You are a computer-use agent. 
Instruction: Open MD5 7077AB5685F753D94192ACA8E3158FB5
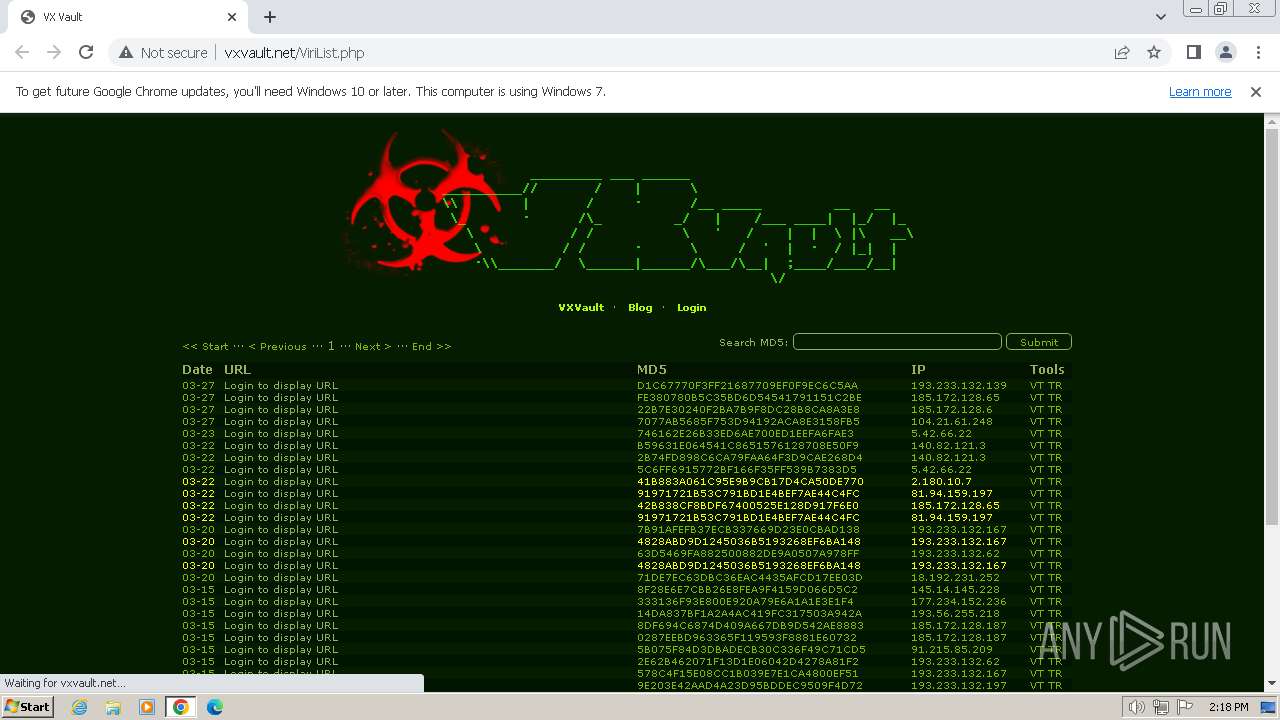[748, 421]
